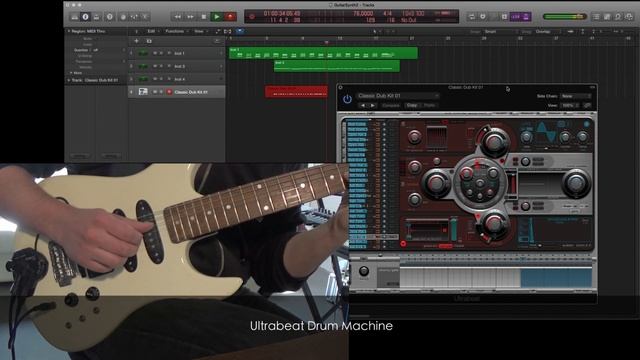This screenshot has width=640, height=360.
Task: Select the Inst 1 track header
Action: point(176,53)
